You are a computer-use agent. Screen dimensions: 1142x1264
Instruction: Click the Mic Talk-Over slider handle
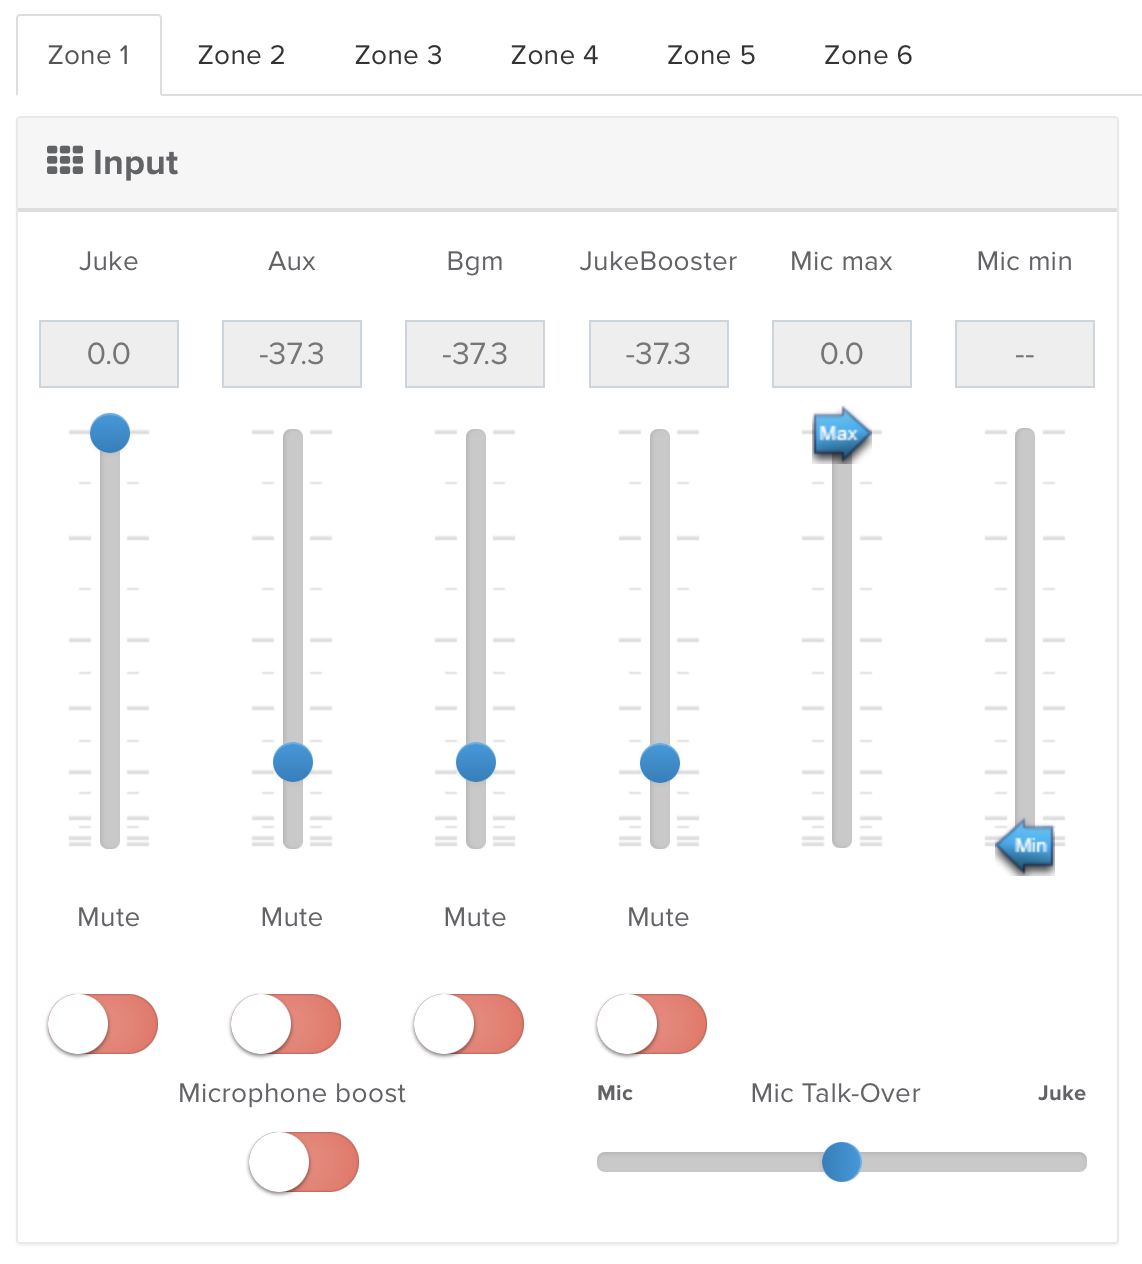tap(842, 1162)
